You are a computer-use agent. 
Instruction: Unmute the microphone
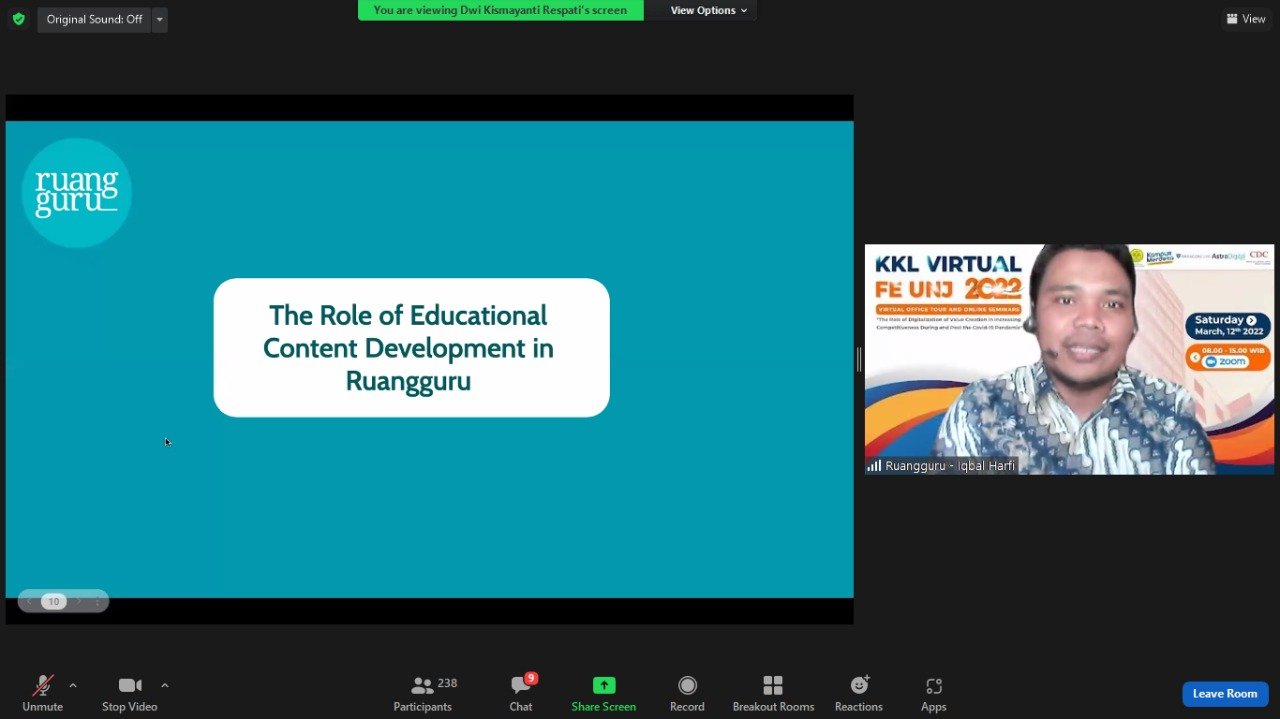pyautogui.click(x=42, y=693)
